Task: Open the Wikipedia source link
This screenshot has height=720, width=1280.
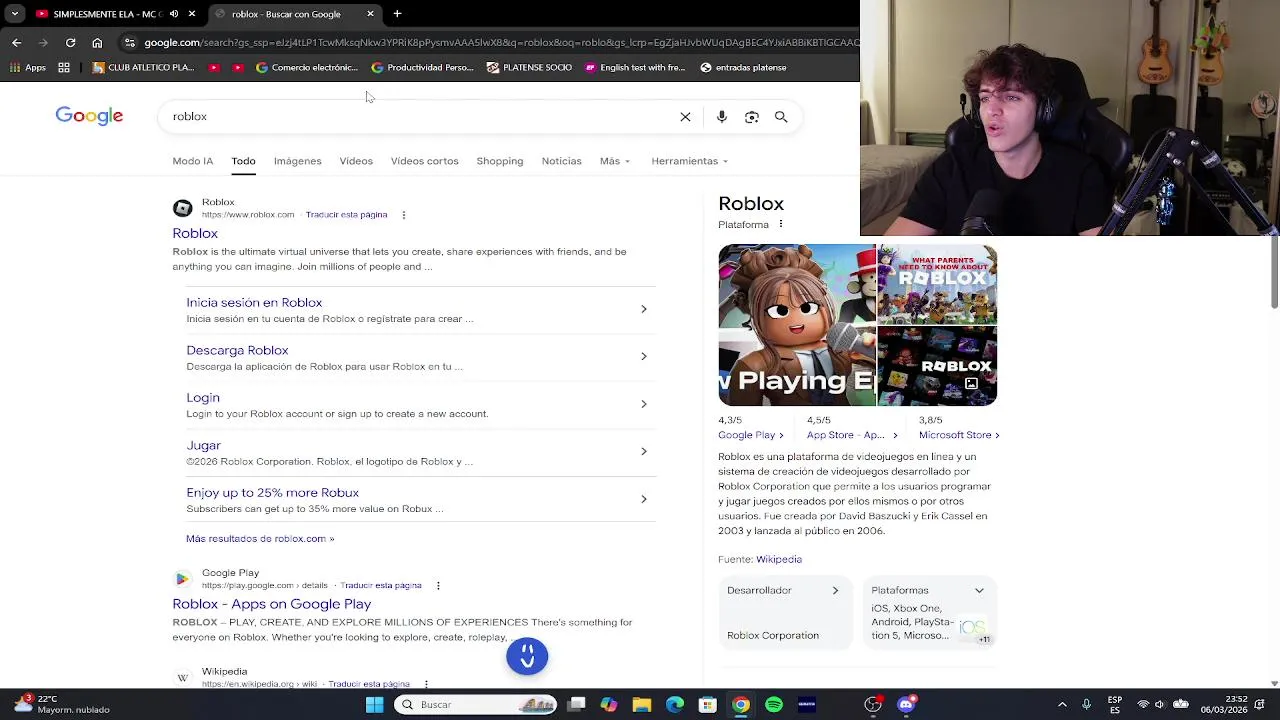Action: pos(779,559)
